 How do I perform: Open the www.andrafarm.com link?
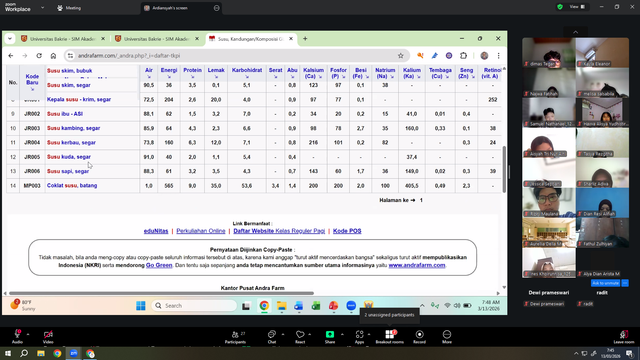(x=417, y=265)
